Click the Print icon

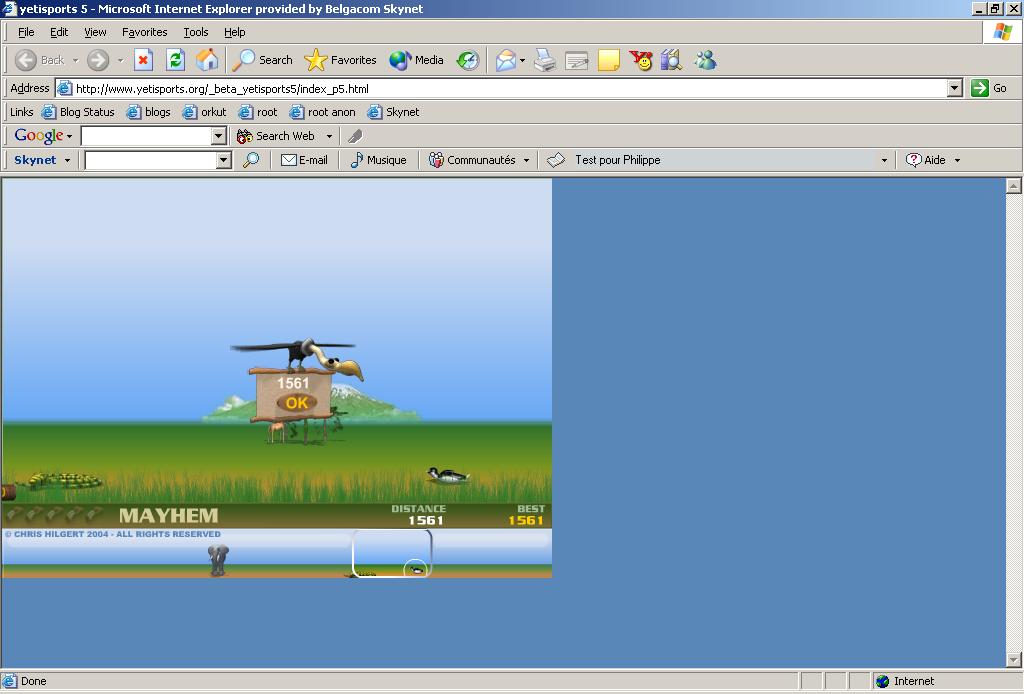click(x=545, y=60)
